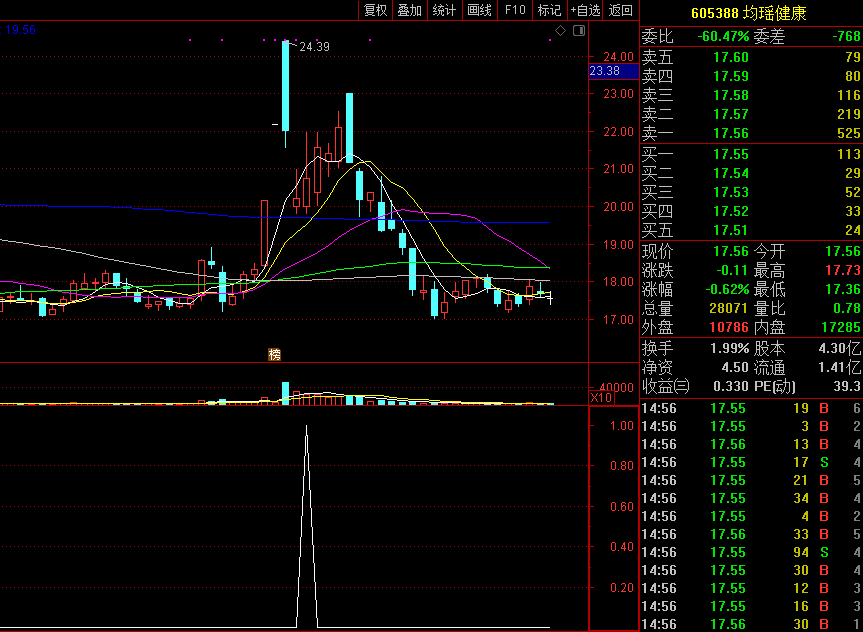
Task: Click the 换手 value 1.99%
Action: (x=729, y=348)
